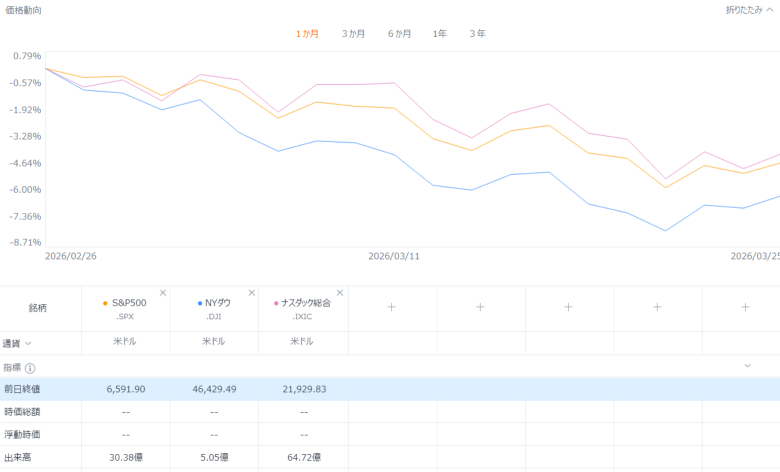Screen dimensions: 780x472
Task: Click the 5.05億 volume cell
Action: coord(214,458)
